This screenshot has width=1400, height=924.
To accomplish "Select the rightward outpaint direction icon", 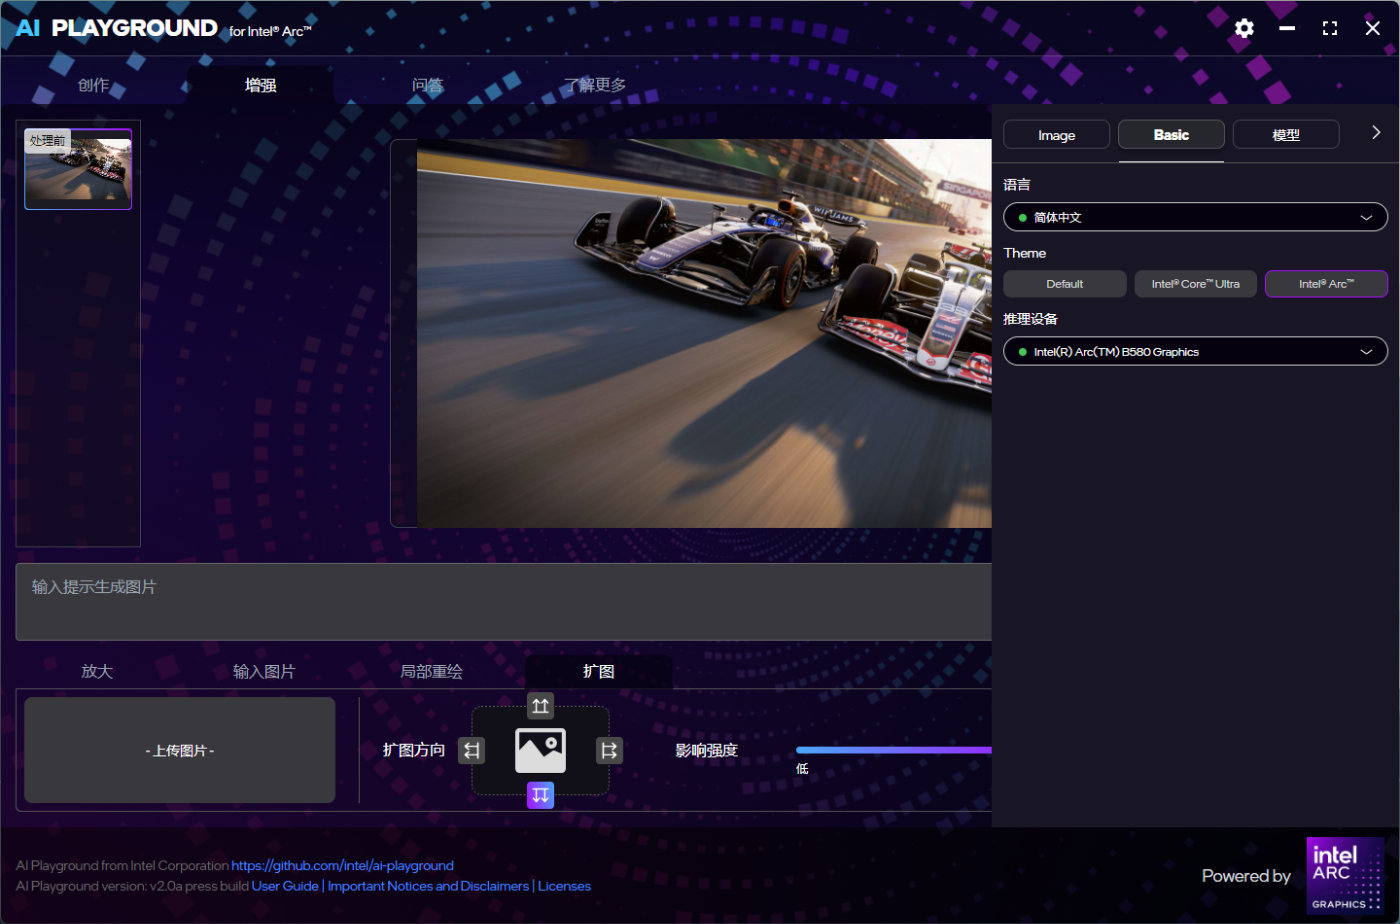I will (609, 750).
